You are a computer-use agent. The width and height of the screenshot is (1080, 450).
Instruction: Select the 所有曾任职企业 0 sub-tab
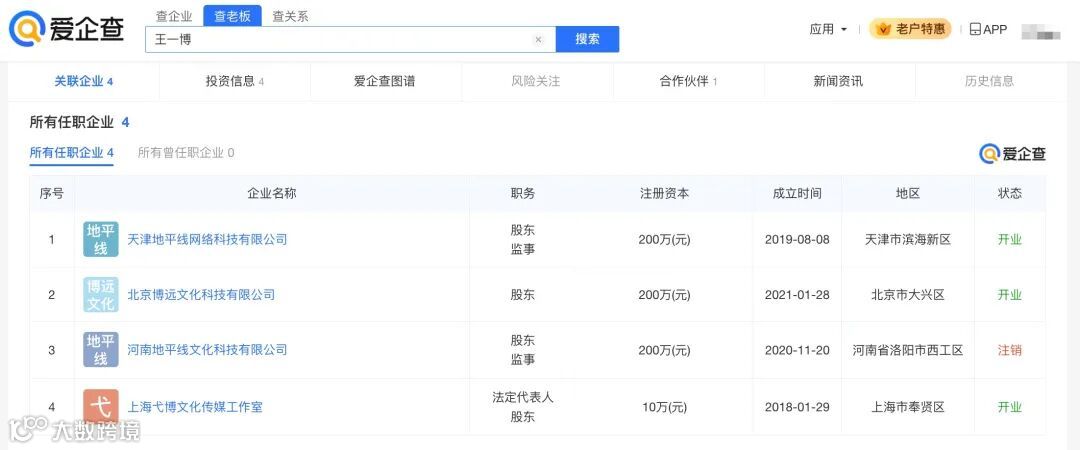coord(186,153)
